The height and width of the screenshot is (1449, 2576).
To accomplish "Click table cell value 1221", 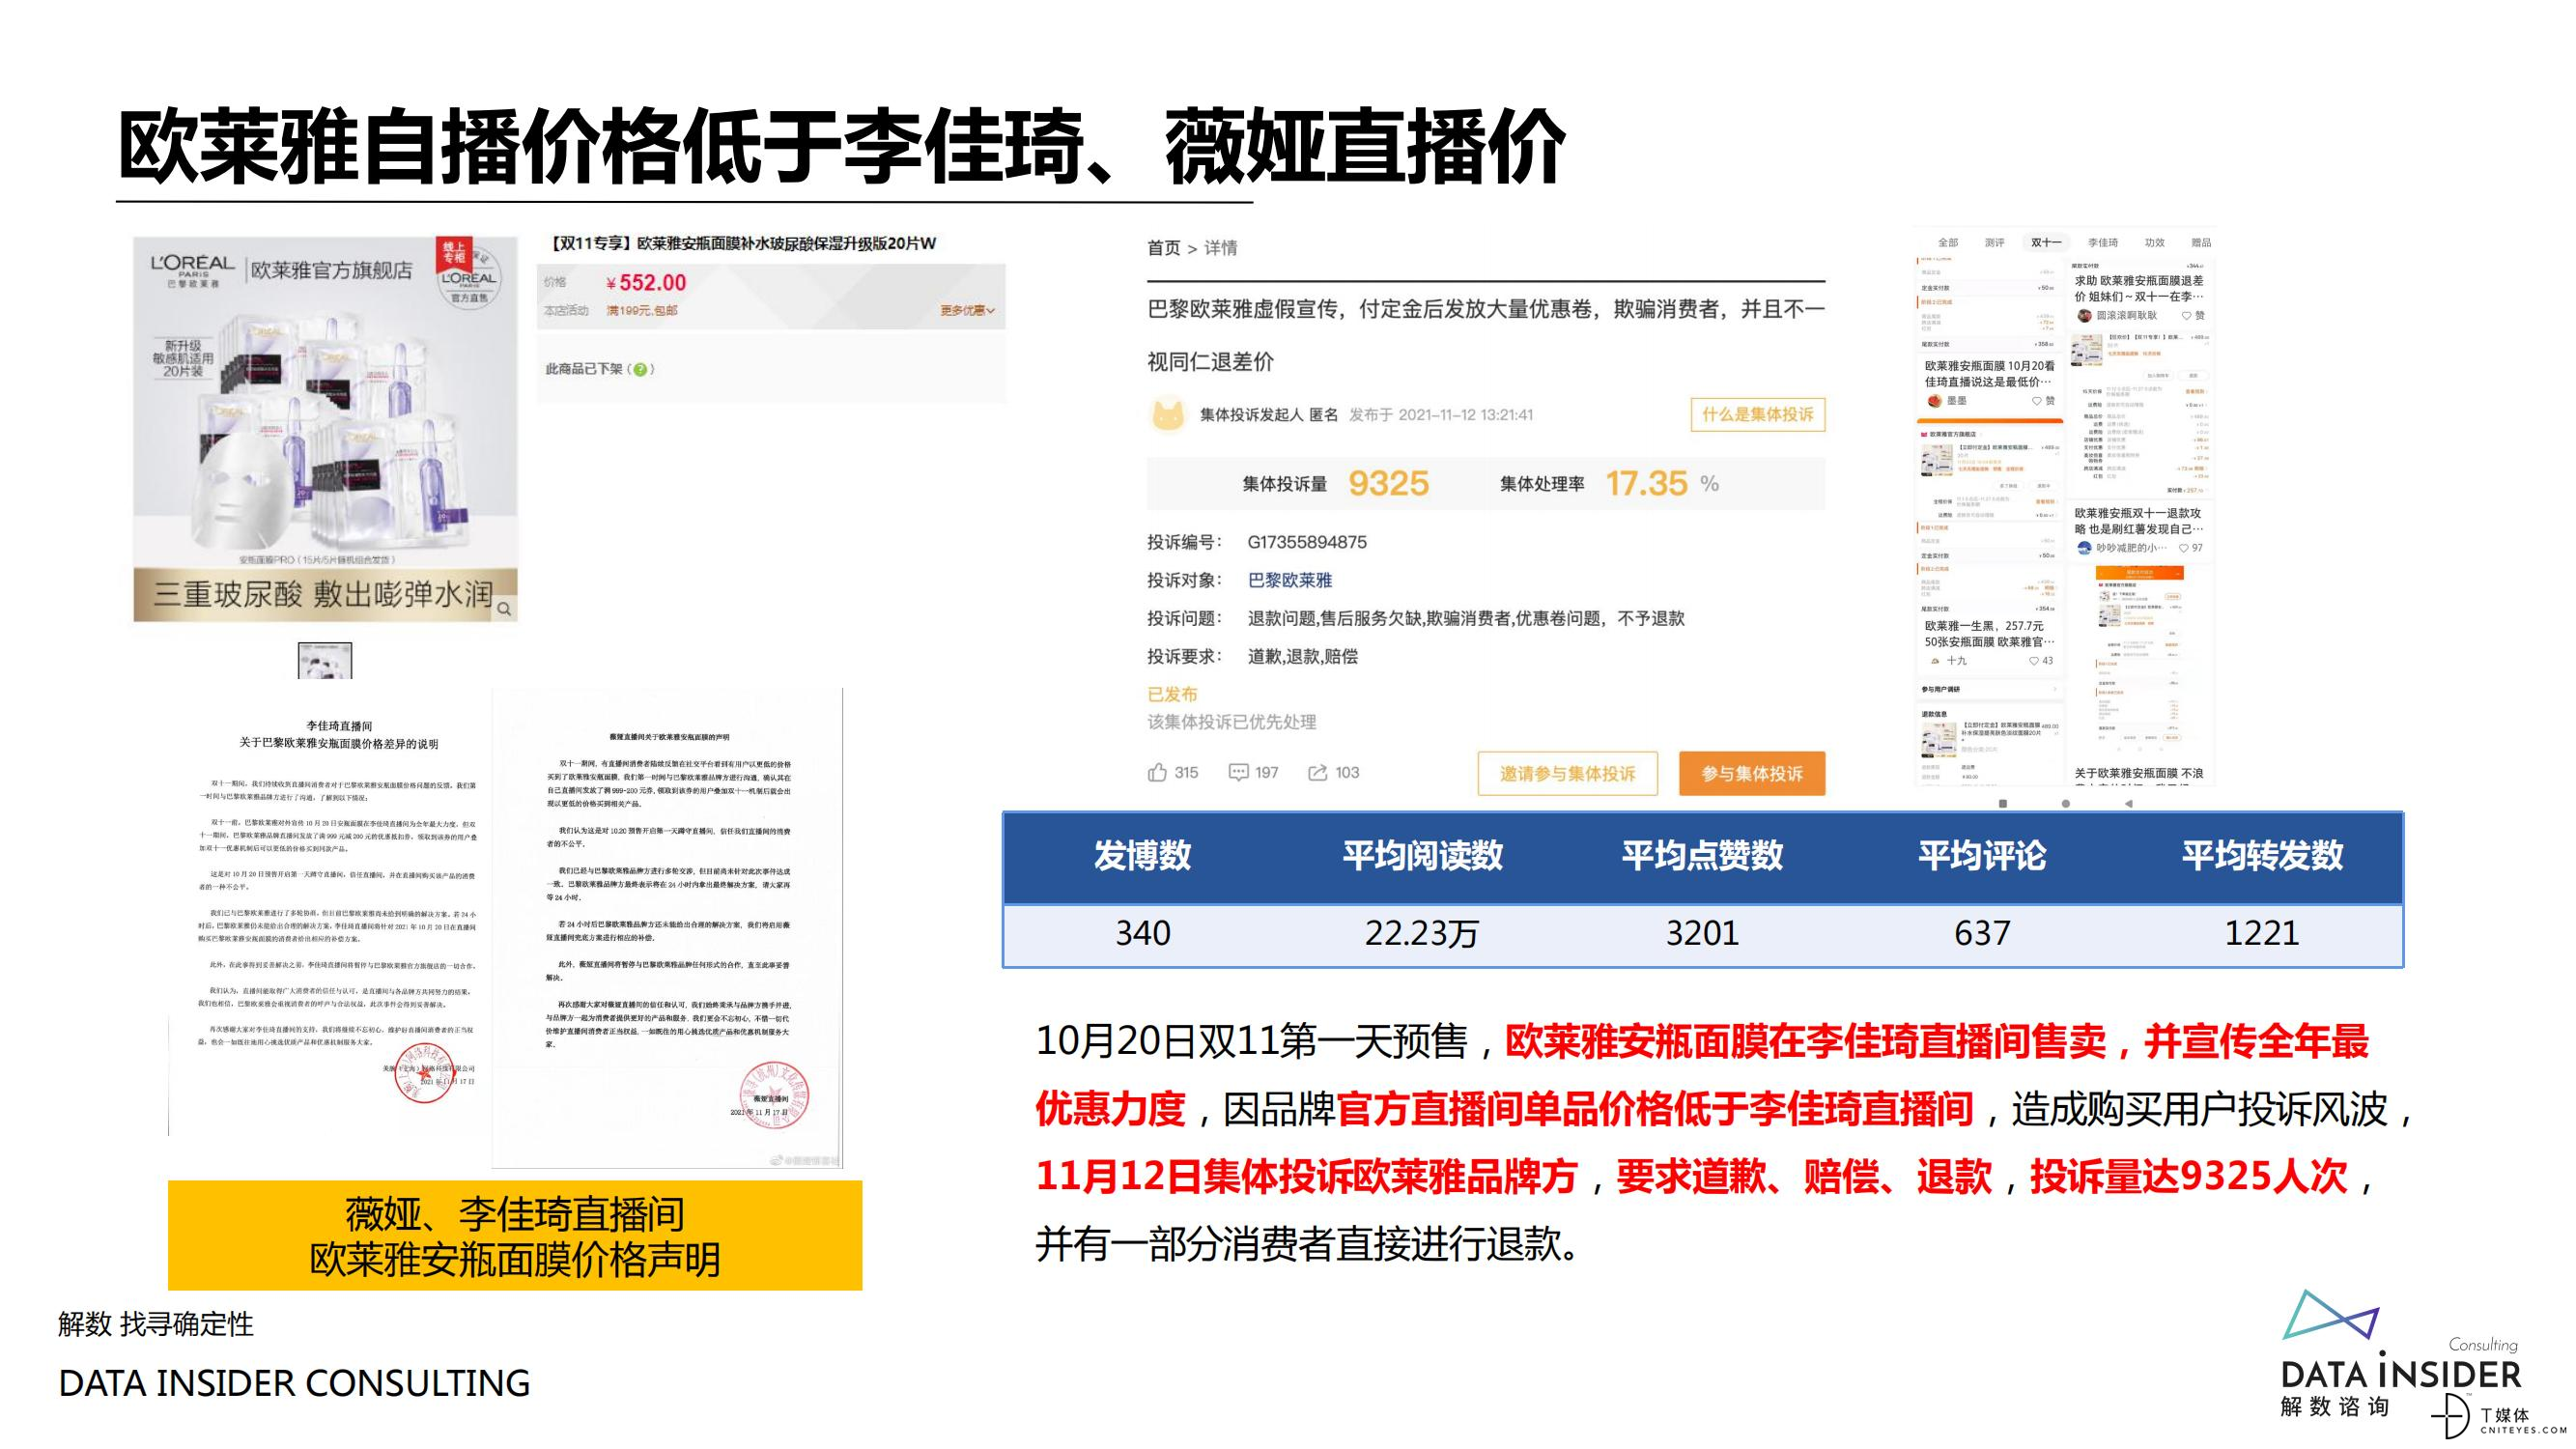I will (x=2262, y=933).
